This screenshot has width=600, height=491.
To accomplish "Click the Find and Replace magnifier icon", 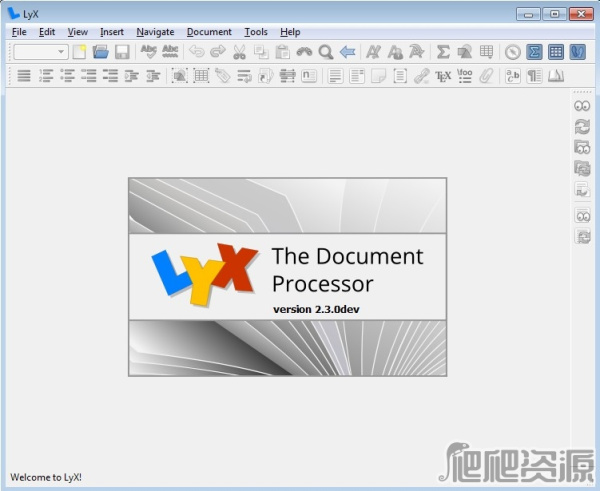I will pos(325,52).
